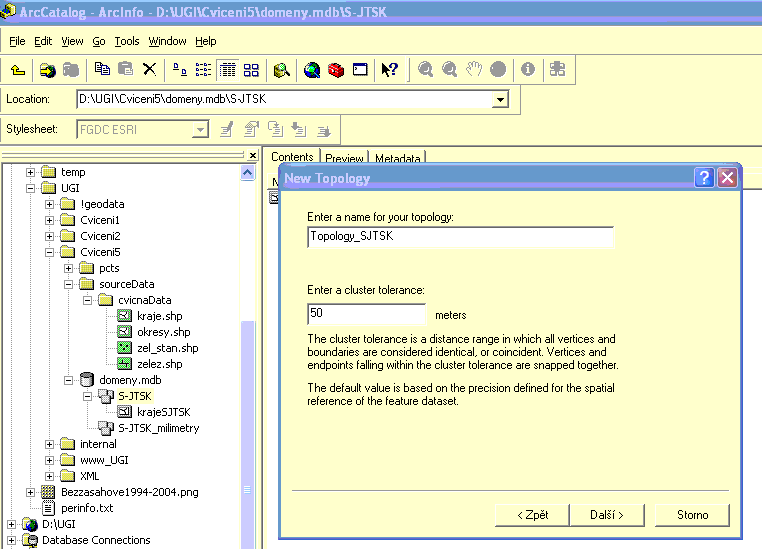
Task: Select the Contents tab
Action: click(x=292, y=156)
